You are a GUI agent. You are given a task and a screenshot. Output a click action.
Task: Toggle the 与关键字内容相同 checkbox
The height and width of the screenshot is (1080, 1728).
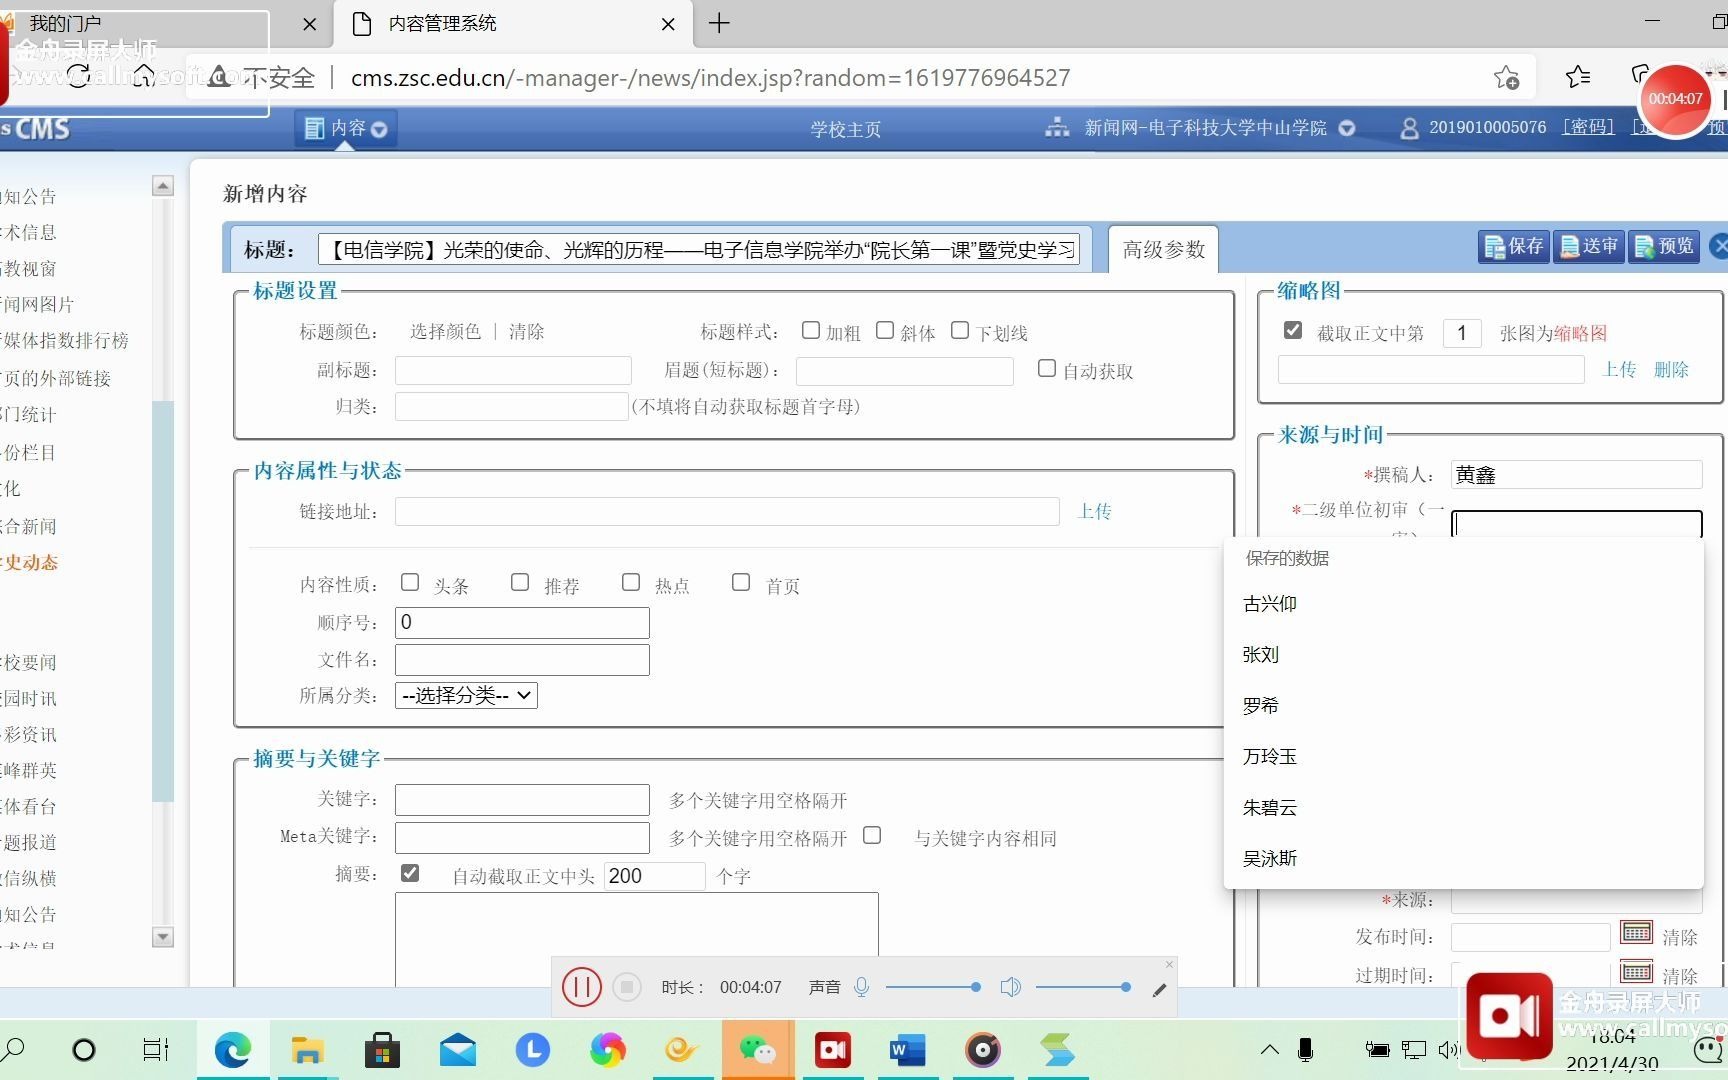tap(872, 835)
